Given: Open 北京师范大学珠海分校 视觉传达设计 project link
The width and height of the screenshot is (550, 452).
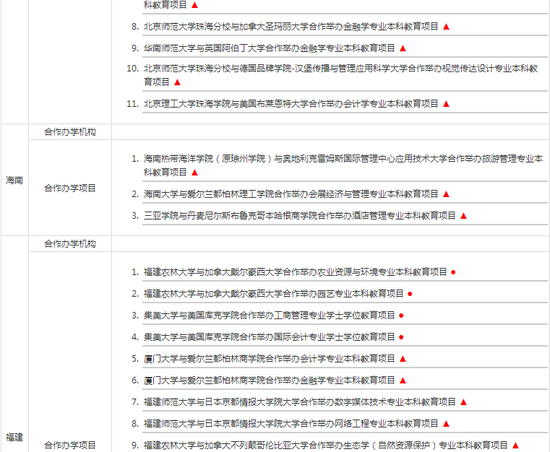Looking at the screenshot, I should click(341, 75).
